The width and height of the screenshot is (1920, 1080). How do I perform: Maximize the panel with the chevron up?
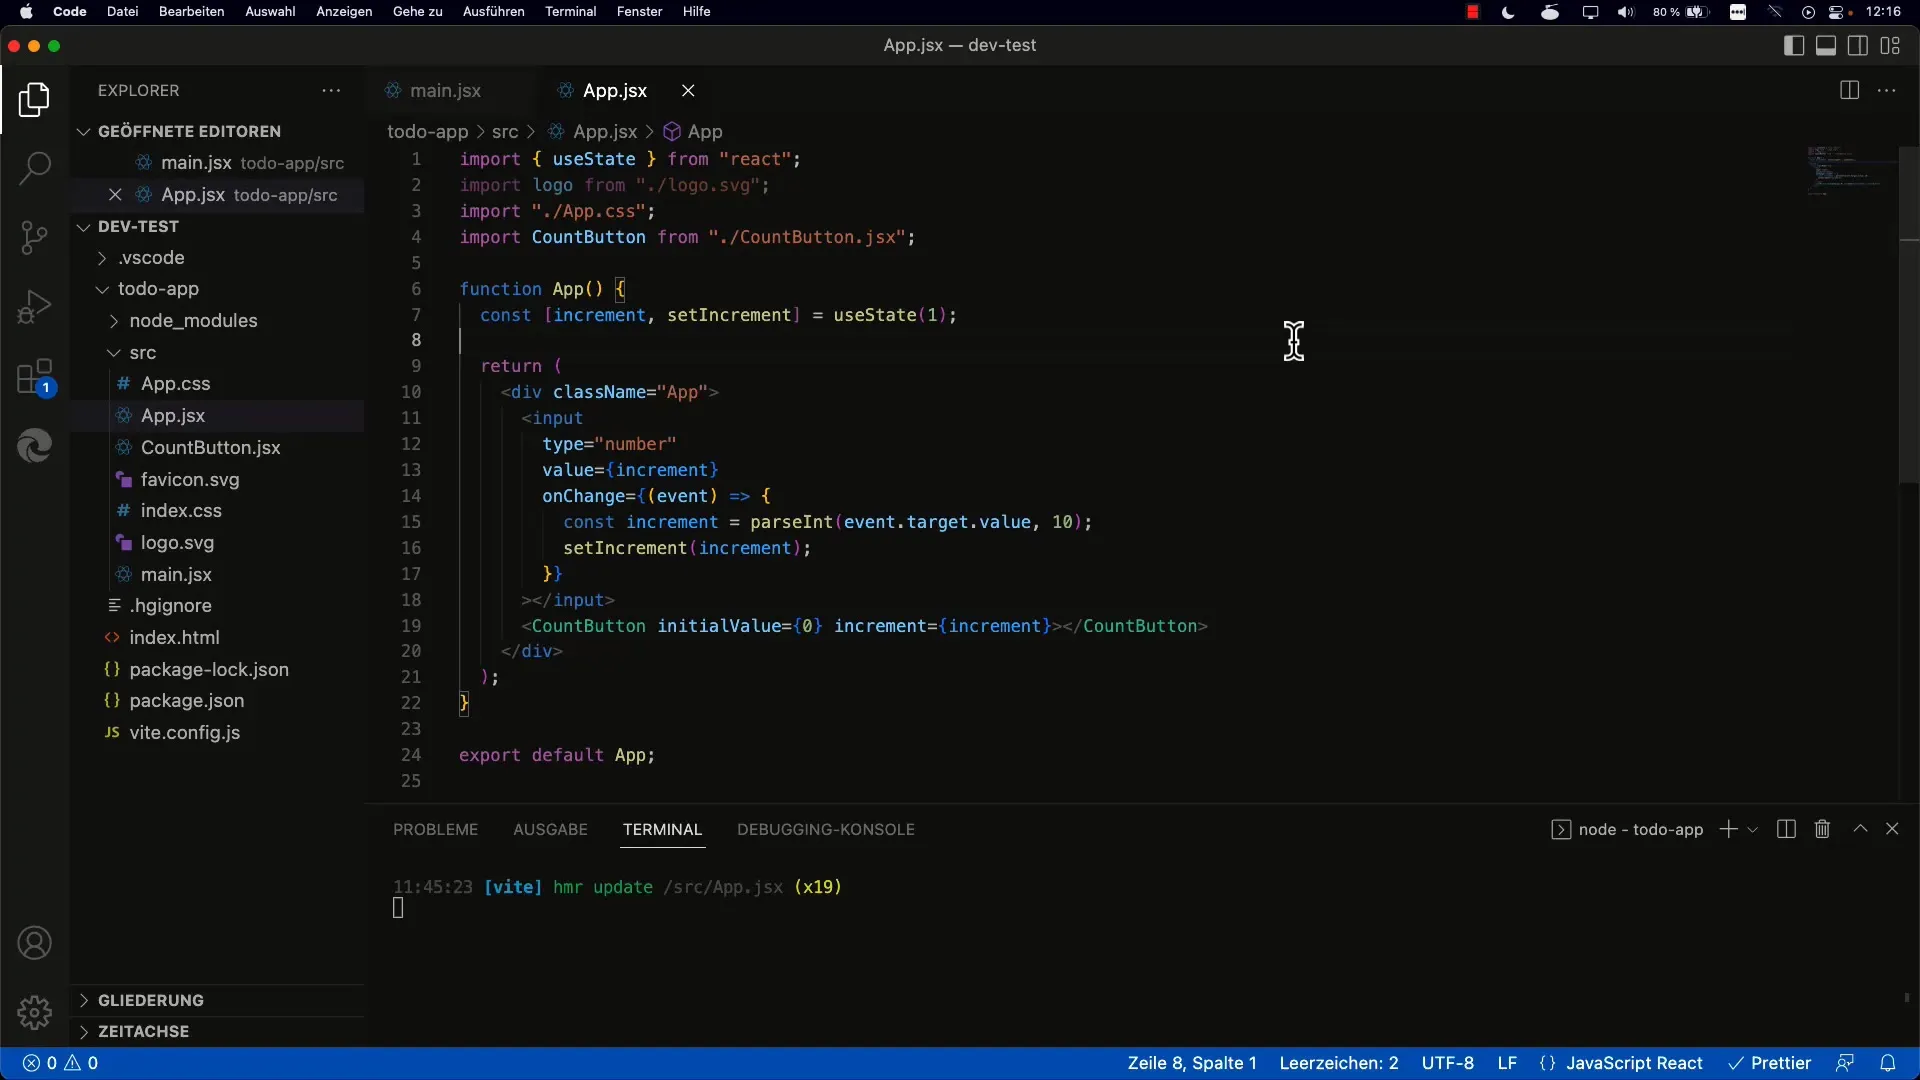click(x=1860, y=829)
